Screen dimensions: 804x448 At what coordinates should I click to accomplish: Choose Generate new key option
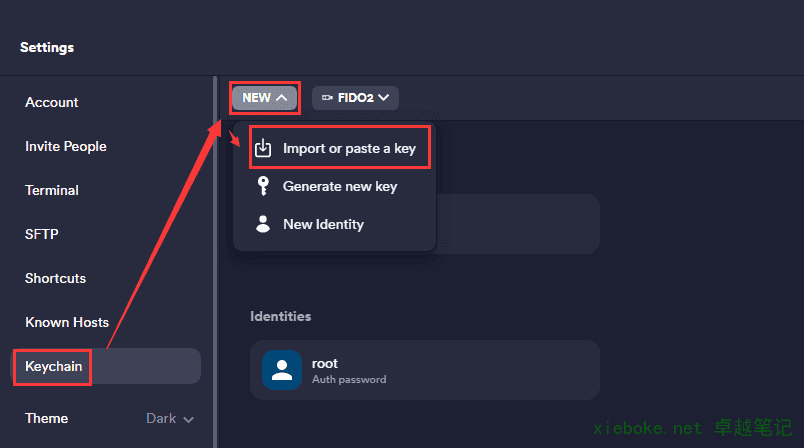pos(340,186)
